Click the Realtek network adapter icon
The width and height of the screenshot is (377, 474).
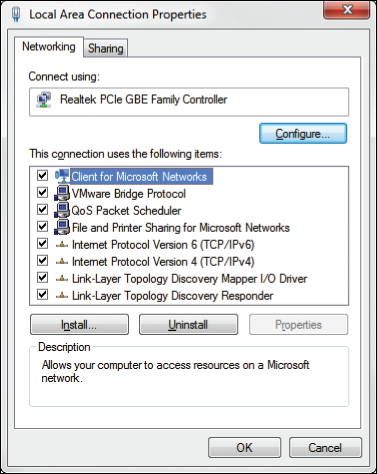(44, 100)
